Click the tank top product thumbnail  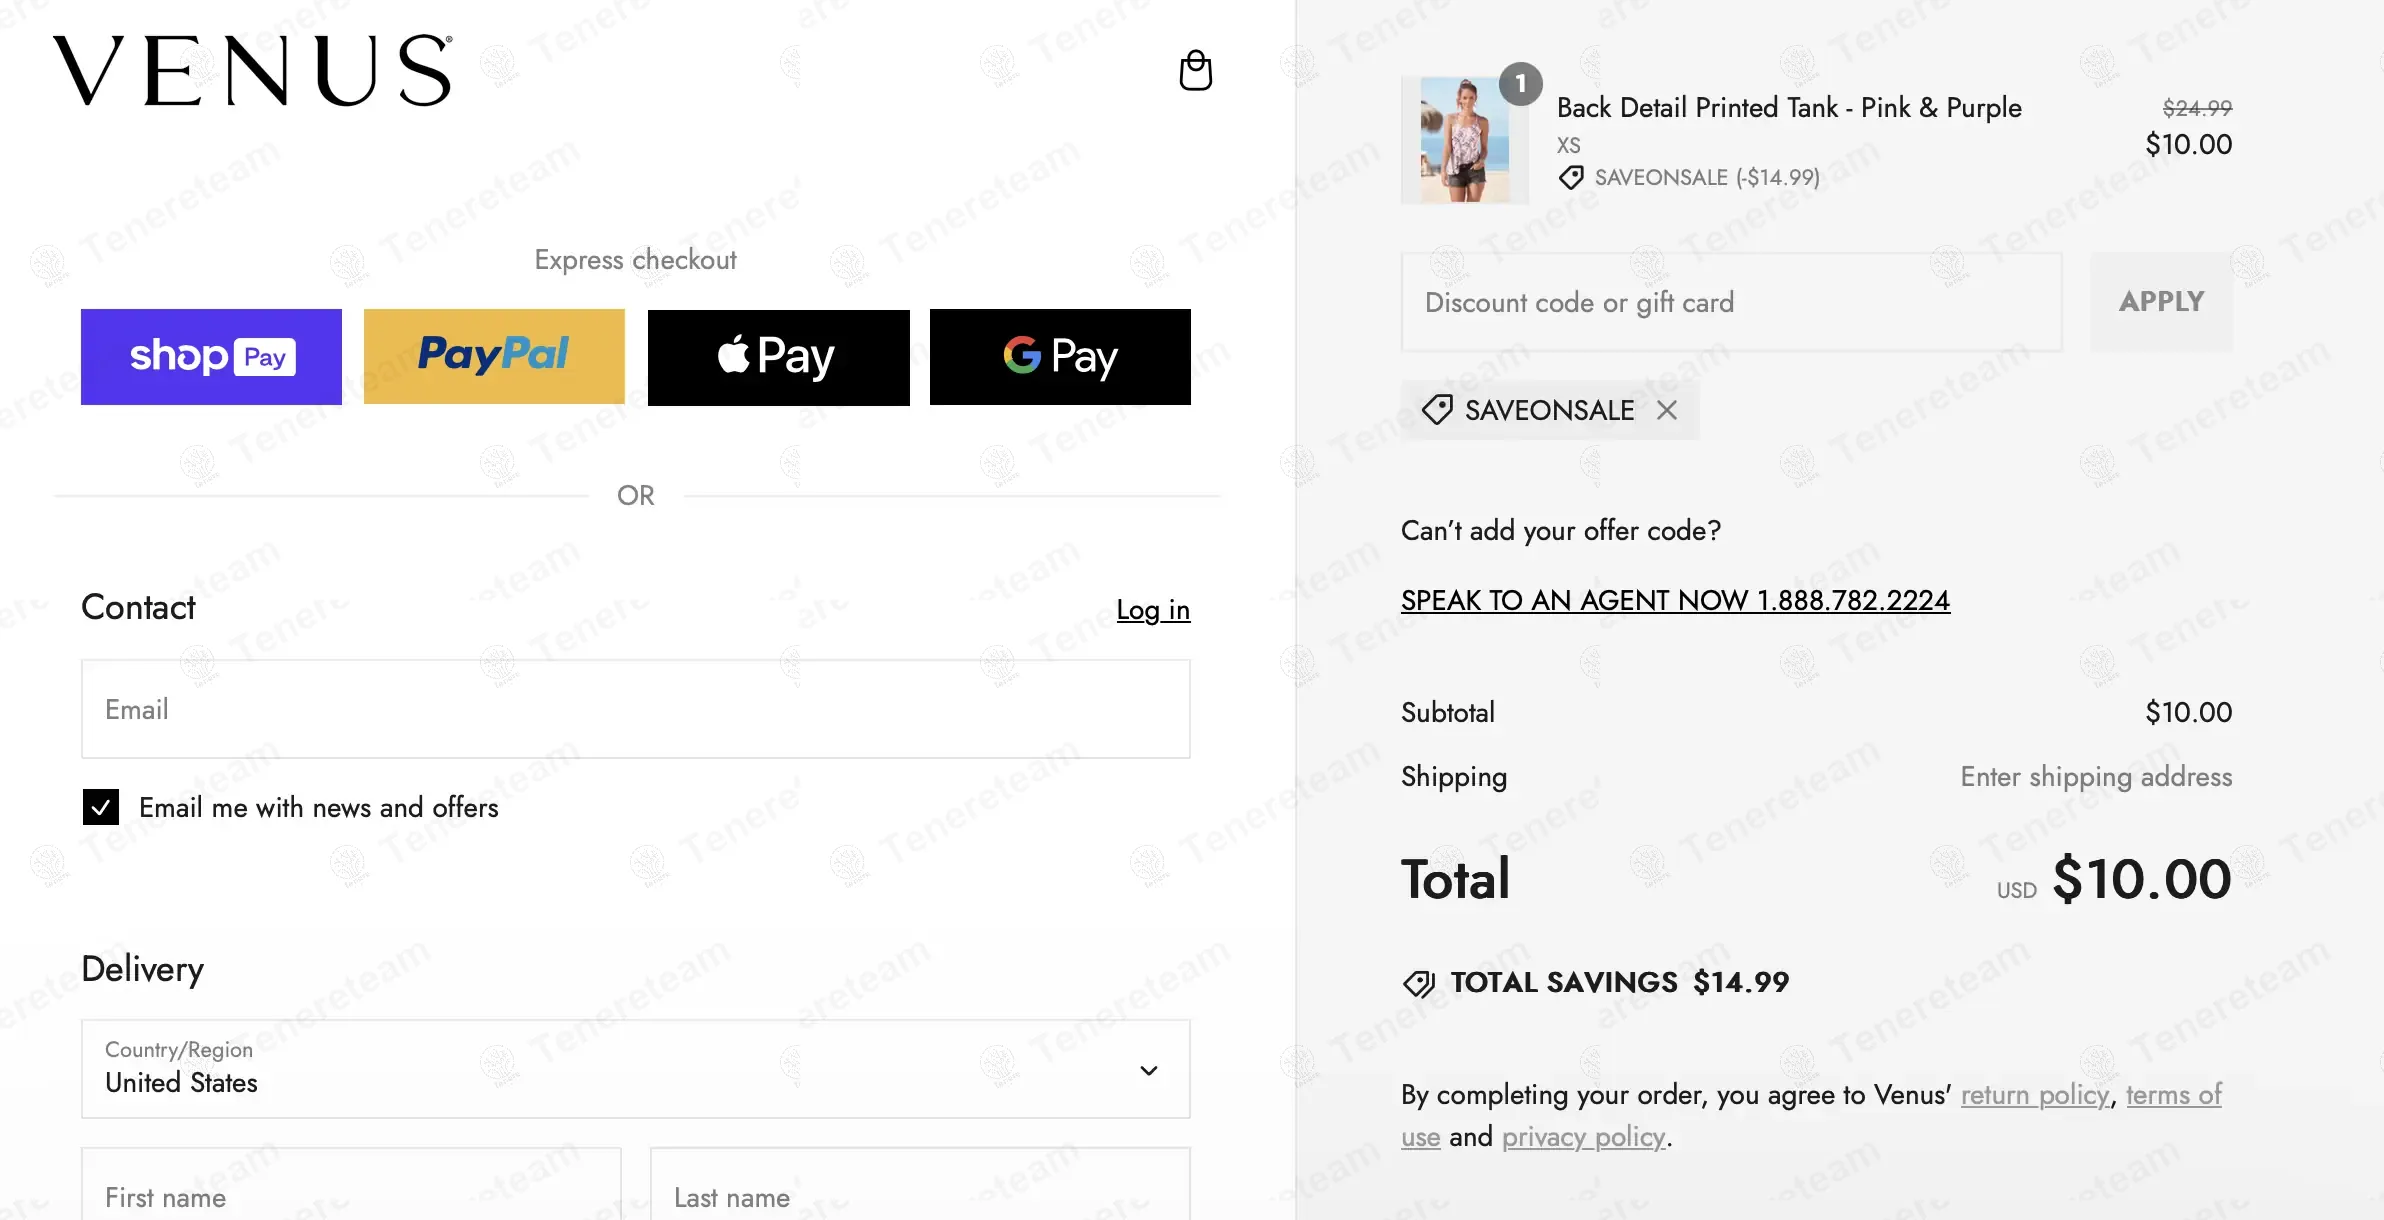coord(1465,140)
